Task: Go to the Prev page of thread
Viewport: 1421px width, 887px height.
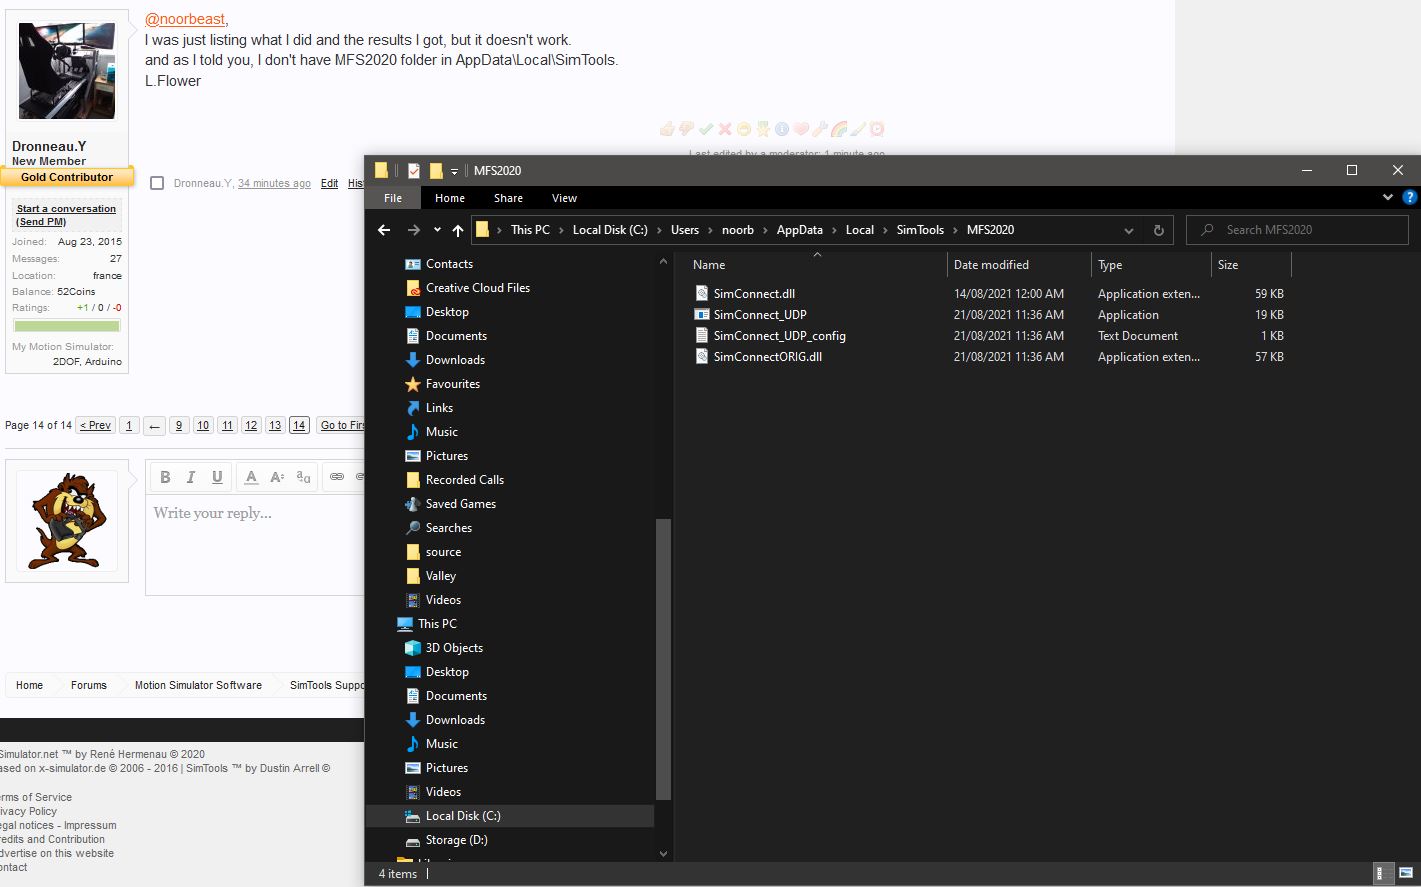Action: (96, 425)
